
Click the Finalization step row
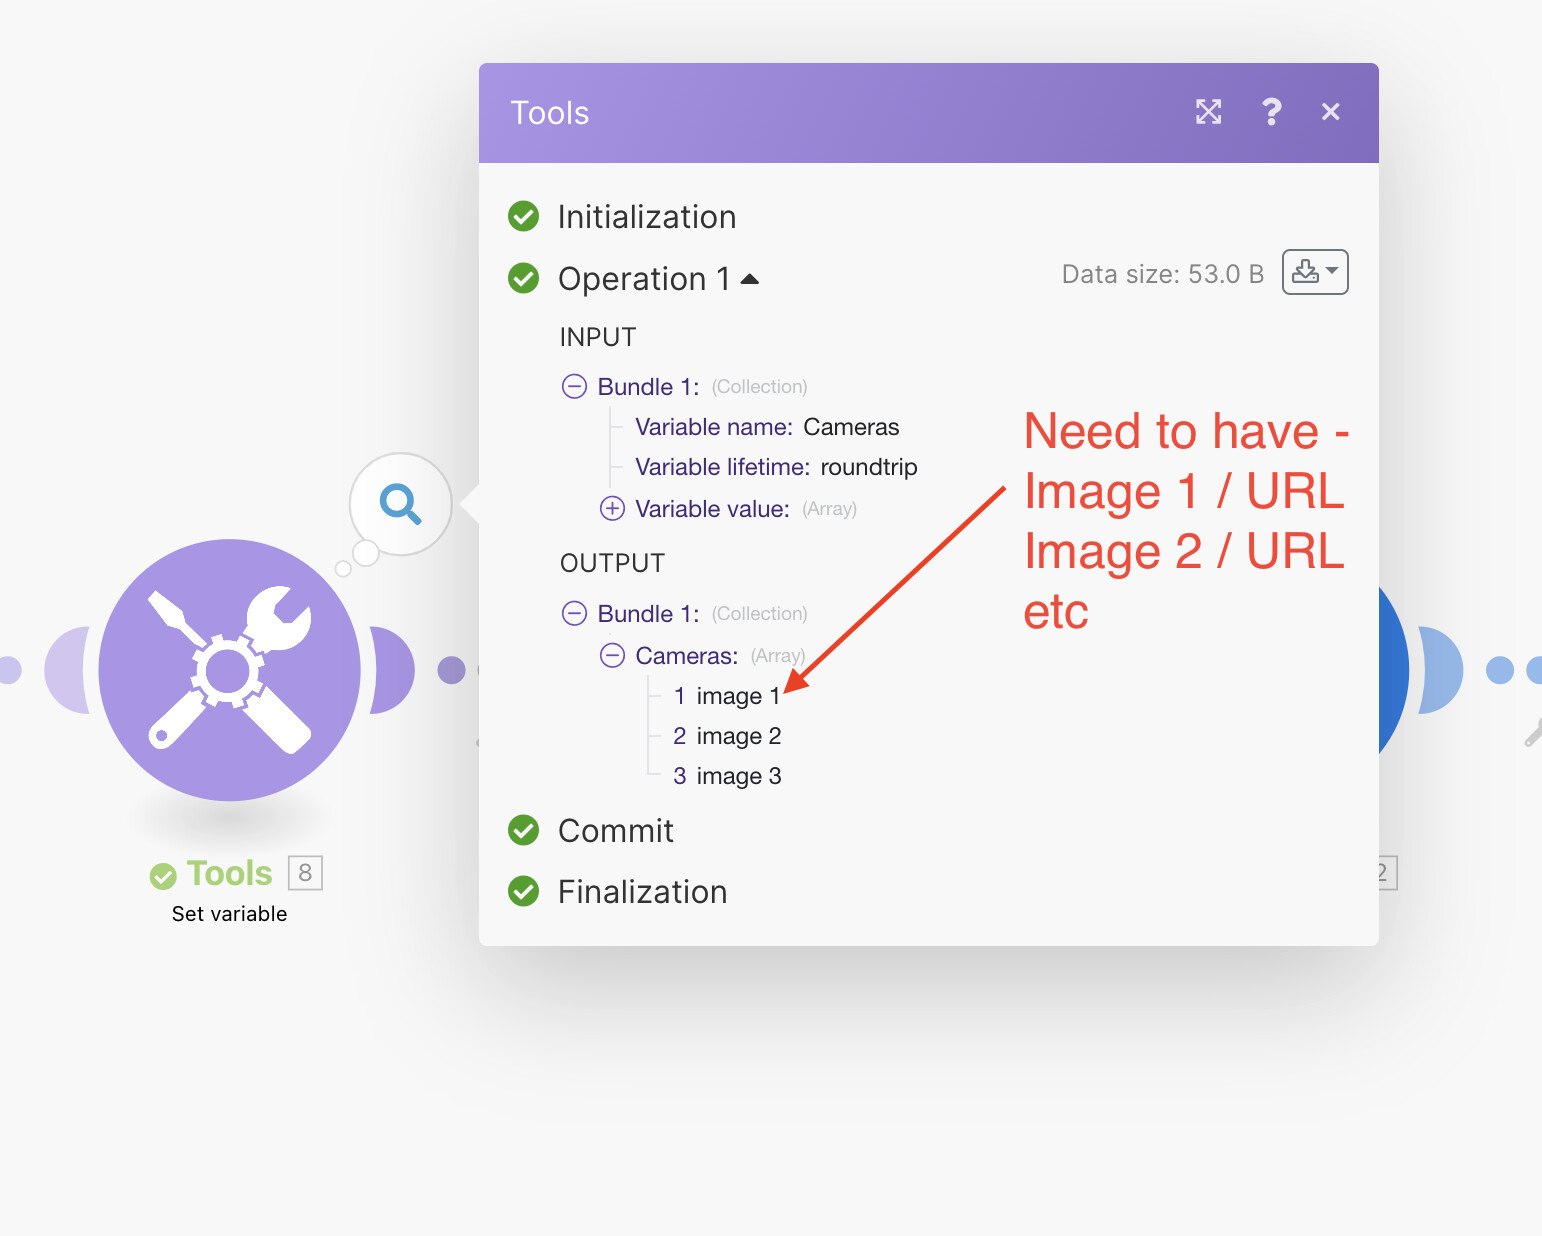pyautogui.click(x=618, y=892)
